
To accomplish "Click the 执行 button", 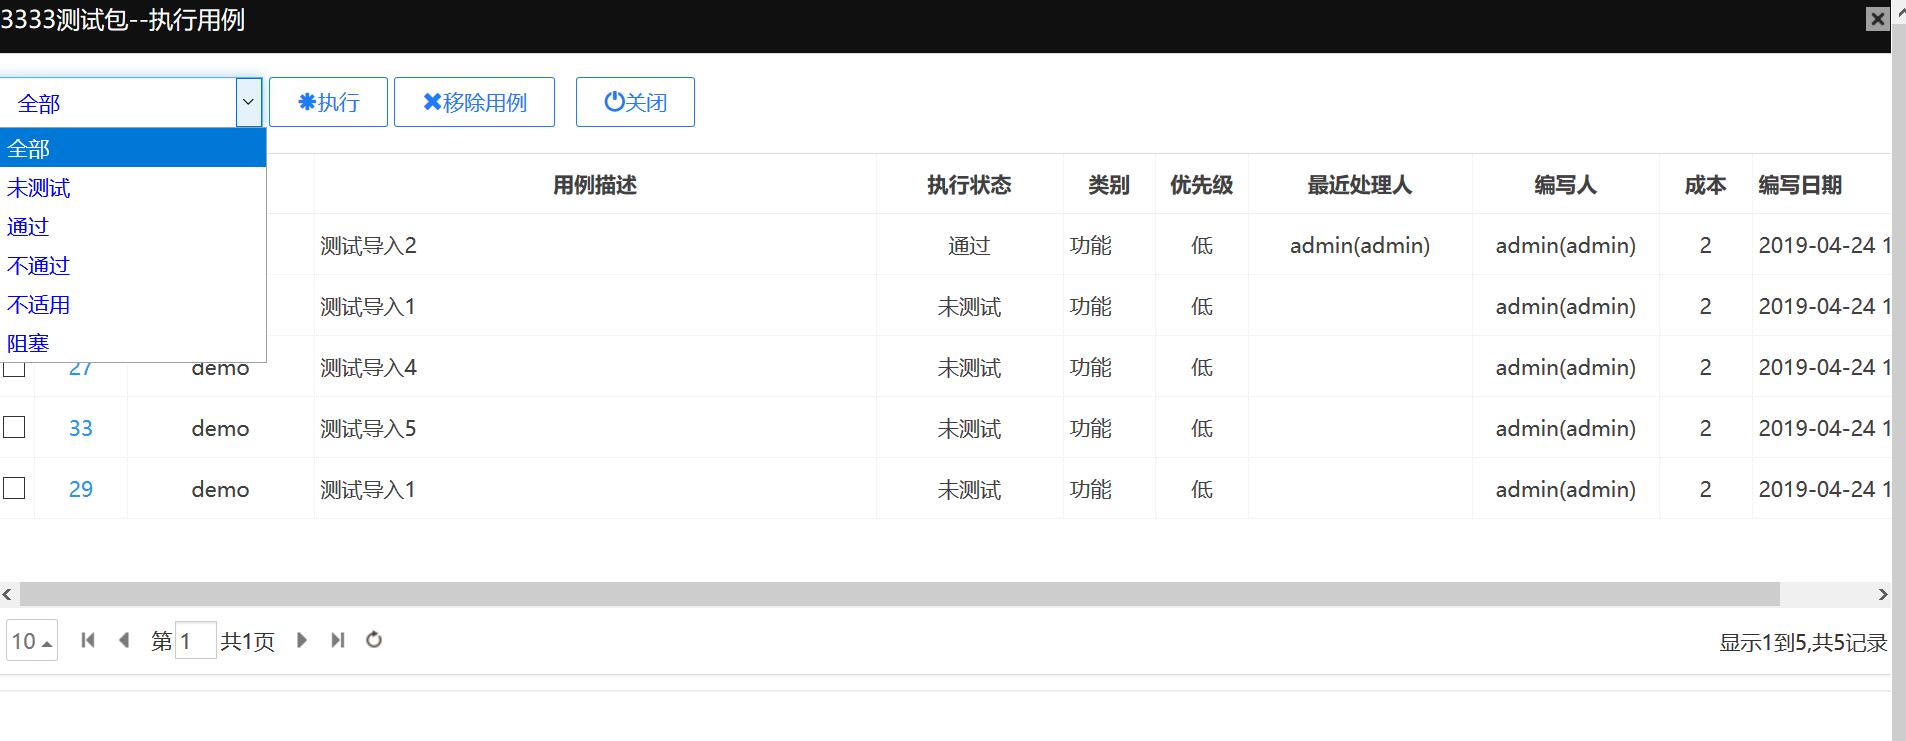I will 328,102.
